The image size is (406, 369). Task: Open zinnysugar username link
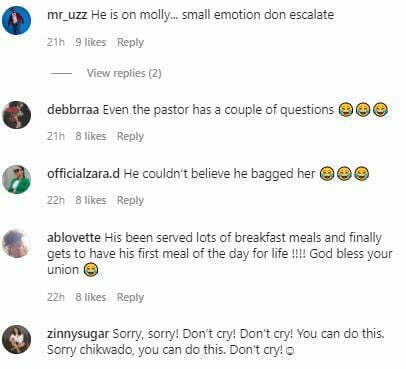click(78, 334)
